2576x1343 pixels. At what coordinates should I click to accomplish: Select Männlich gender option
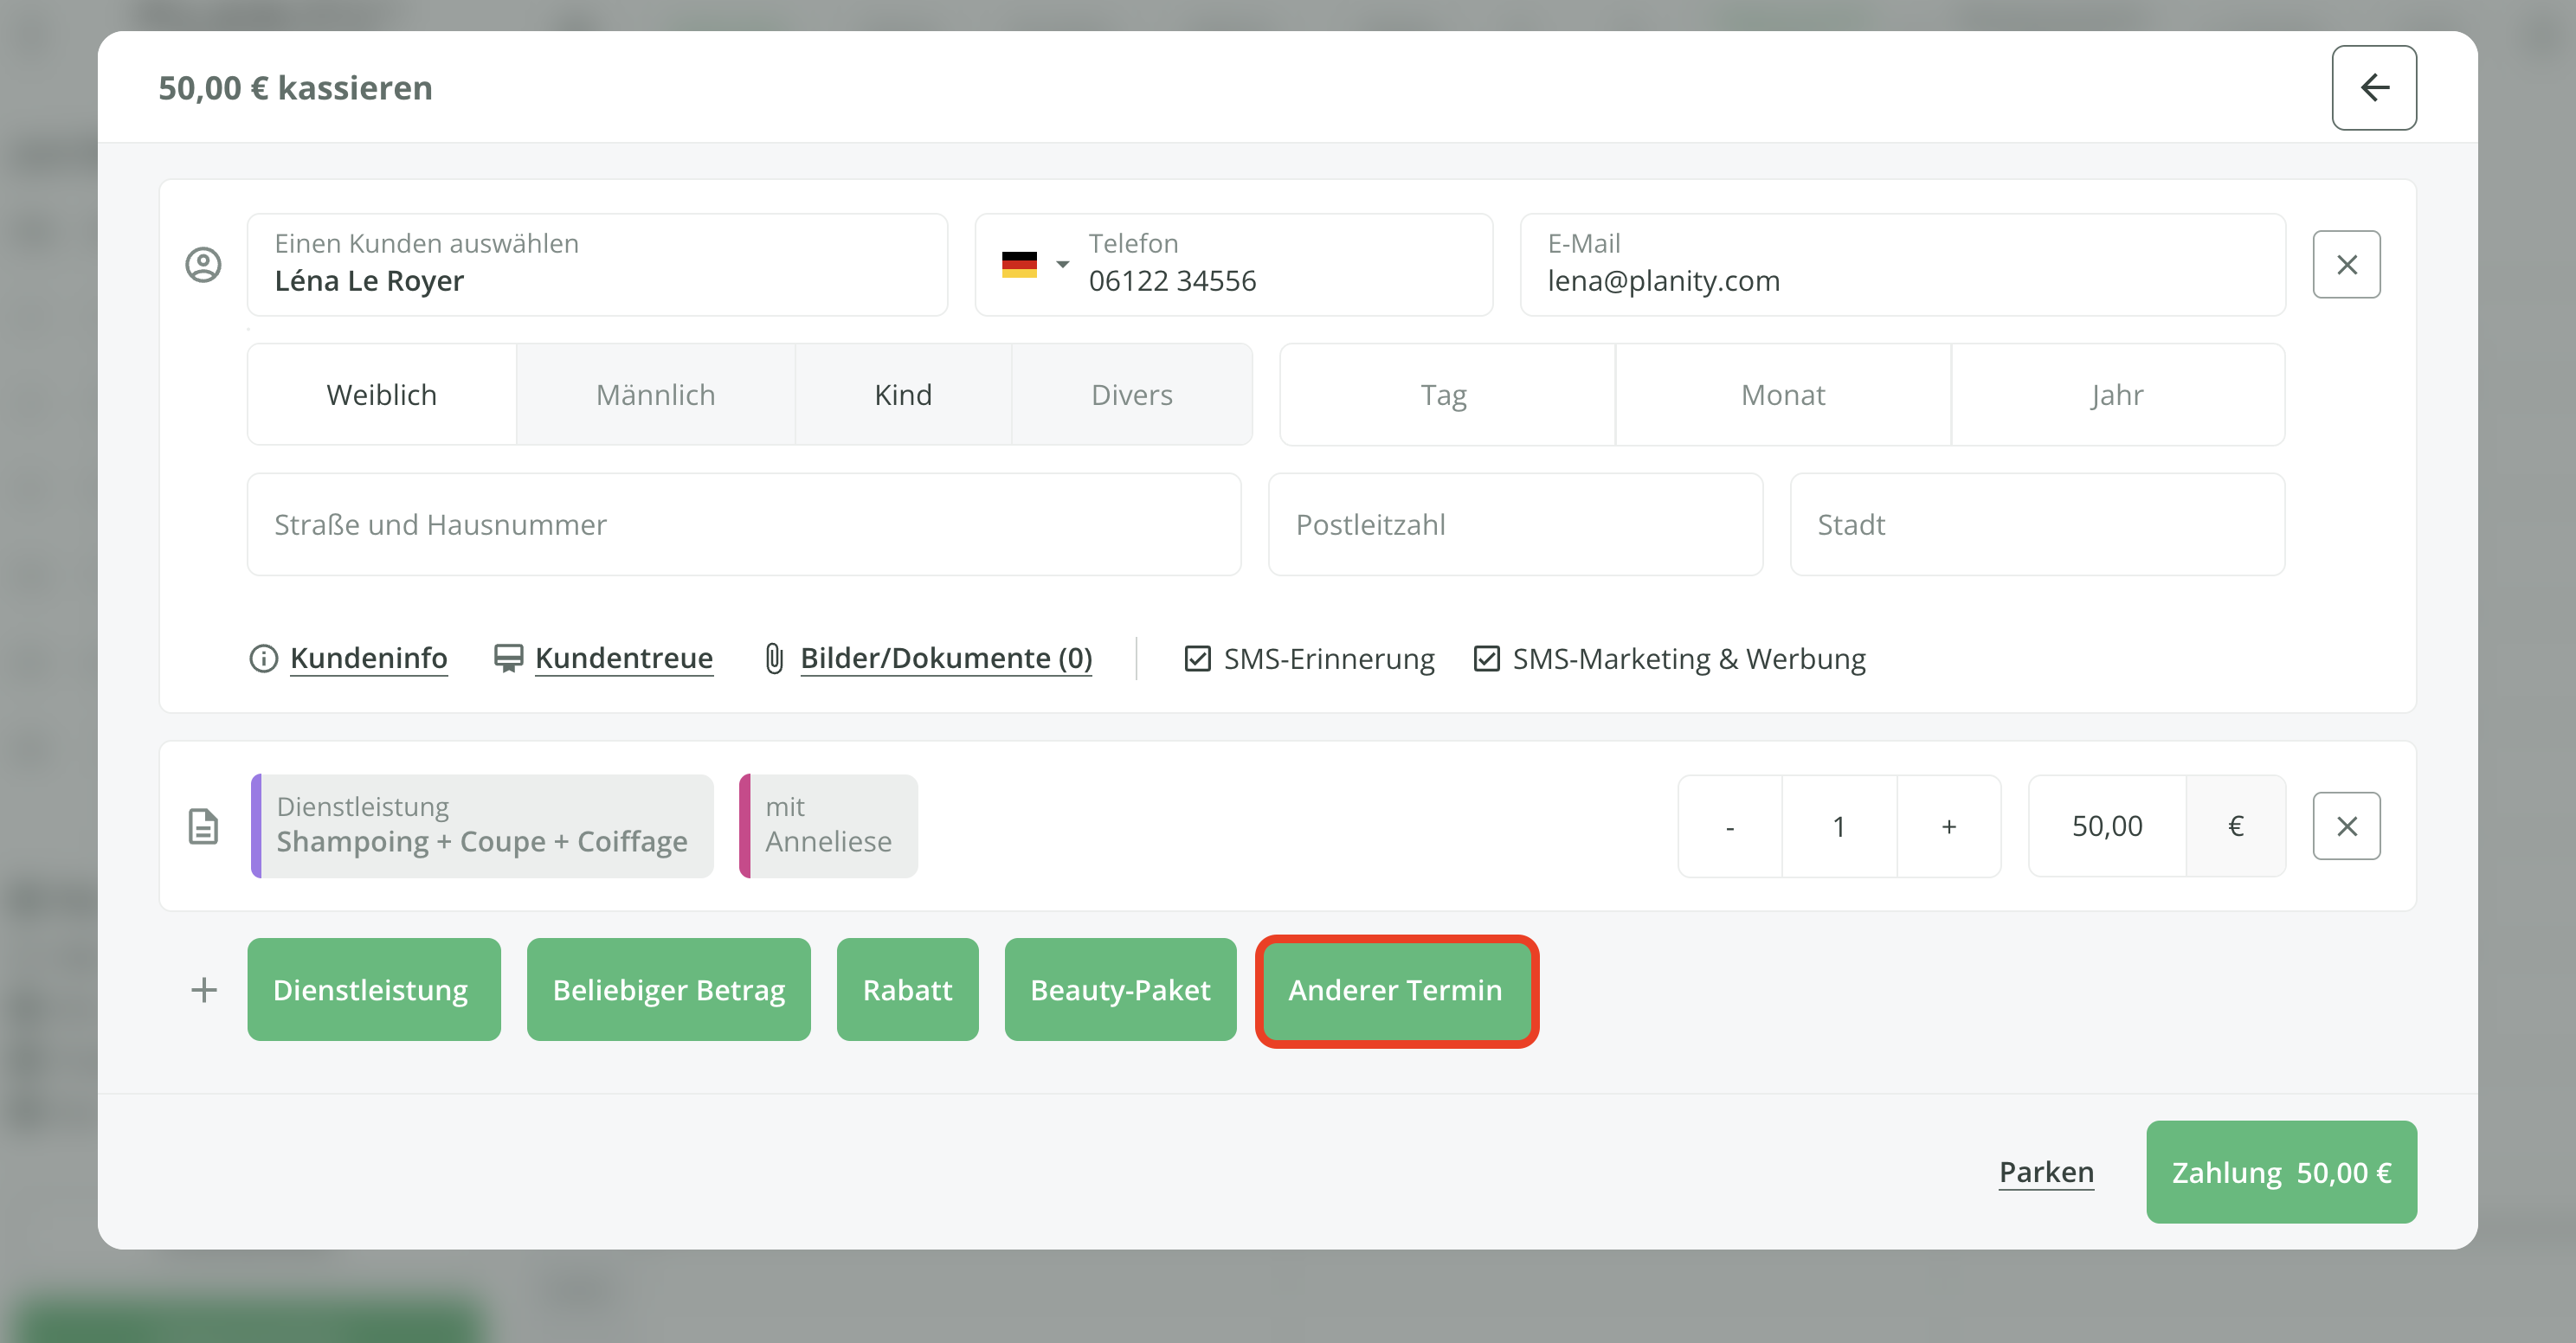[x=655, y=395]
